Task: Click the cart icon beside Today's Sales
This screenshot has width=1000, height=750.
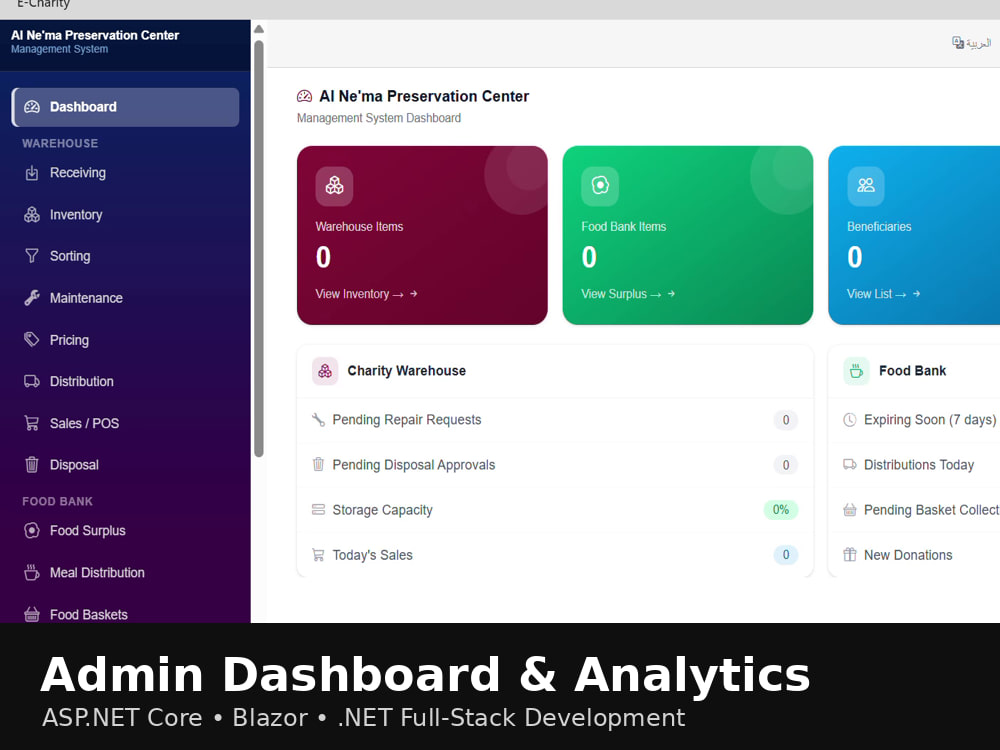Action: [318, 555]
